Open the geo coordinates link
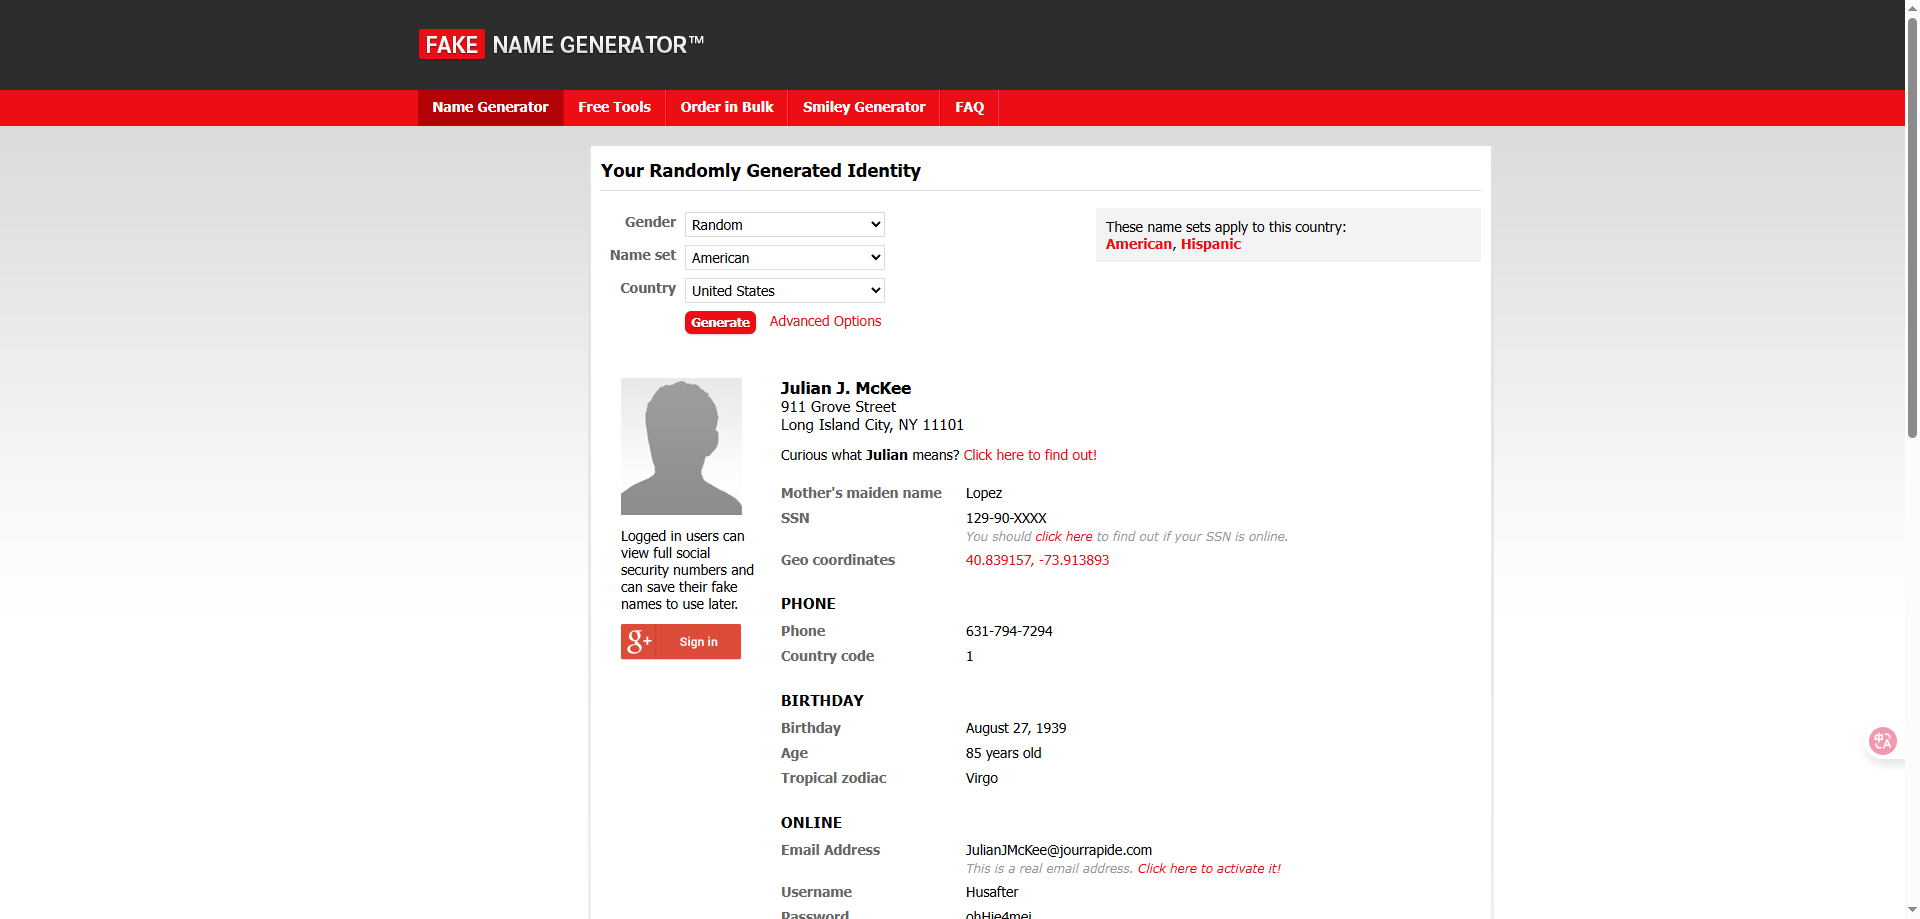The height and width of the screenshot is (919, 1920). point(1037,560)
